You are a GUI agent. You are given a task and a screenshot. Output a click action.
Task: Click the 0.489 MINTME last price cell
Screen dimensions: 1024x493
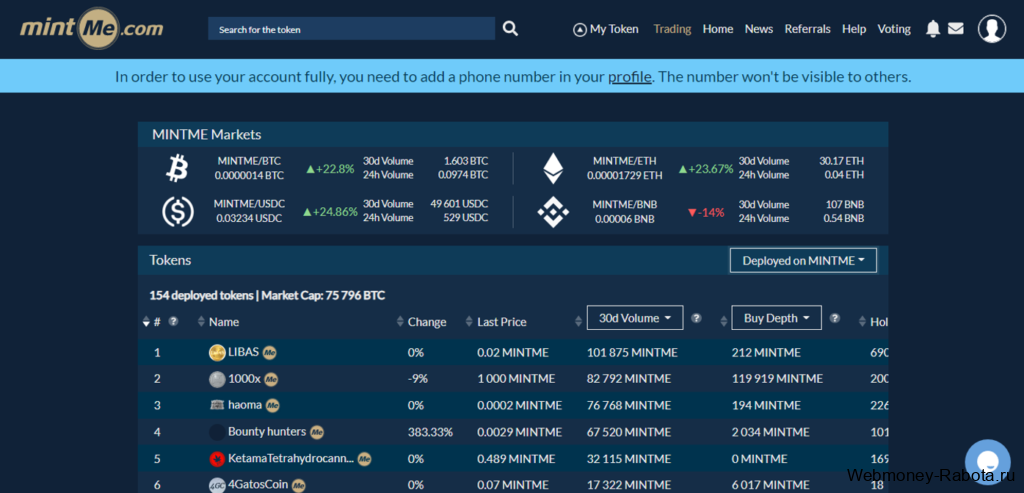click(x=517, y=458)
